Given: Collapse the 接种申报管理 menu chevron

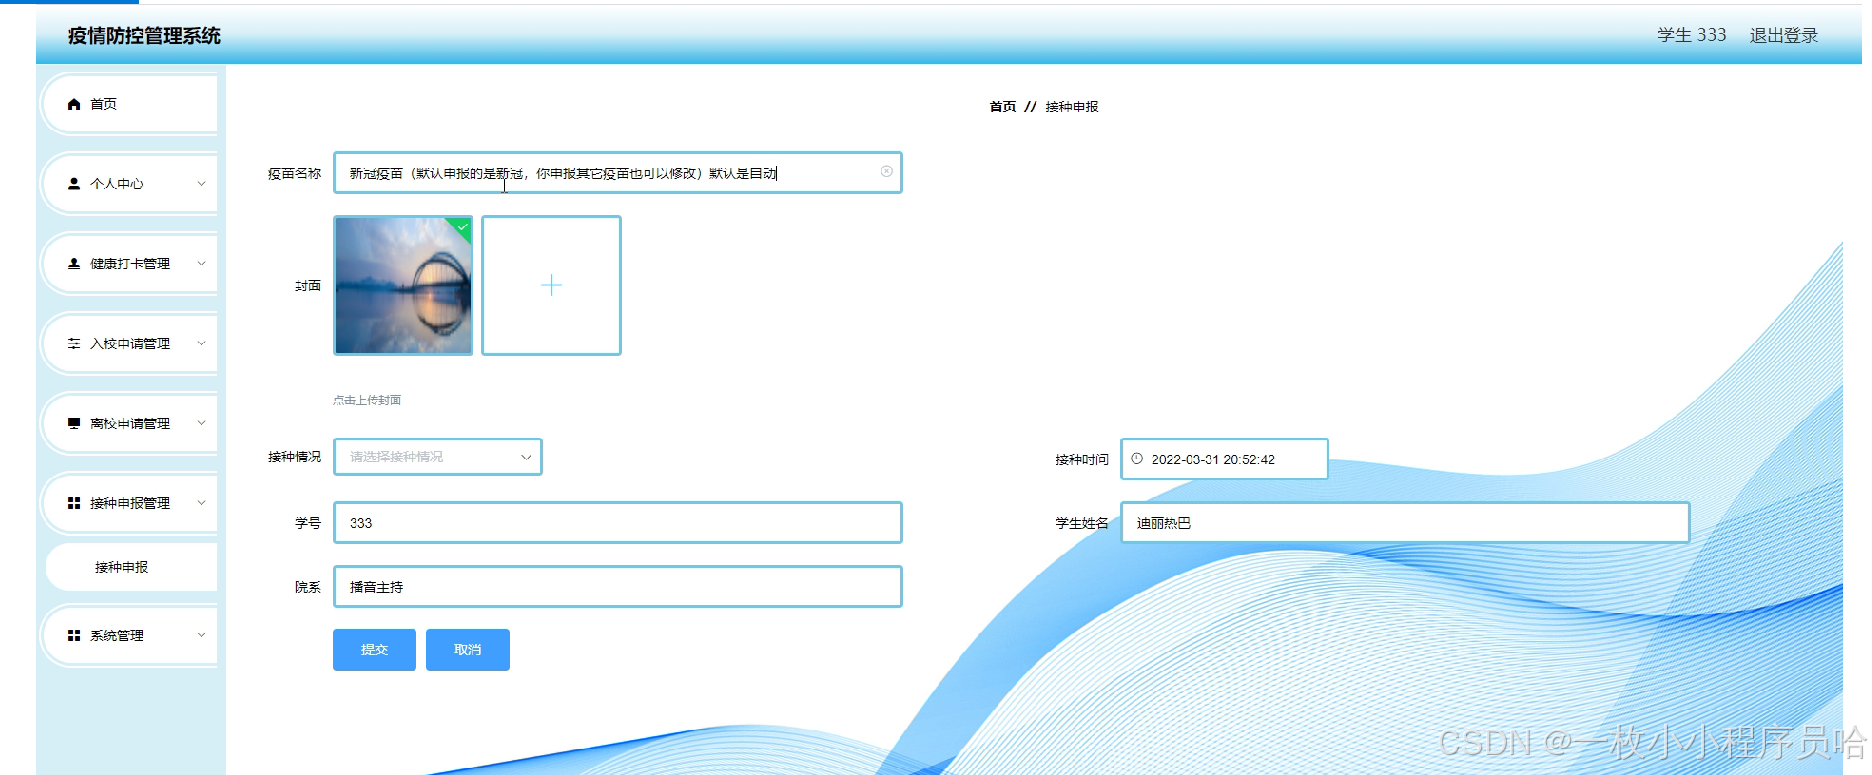Looking at the screenshot, I should [x=201, y=503].
